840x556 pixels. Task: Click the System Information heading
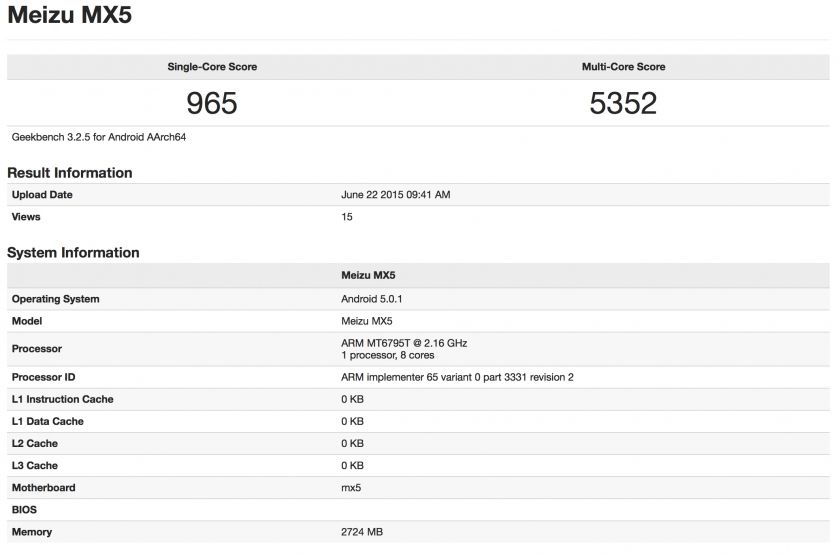(73, 253)
